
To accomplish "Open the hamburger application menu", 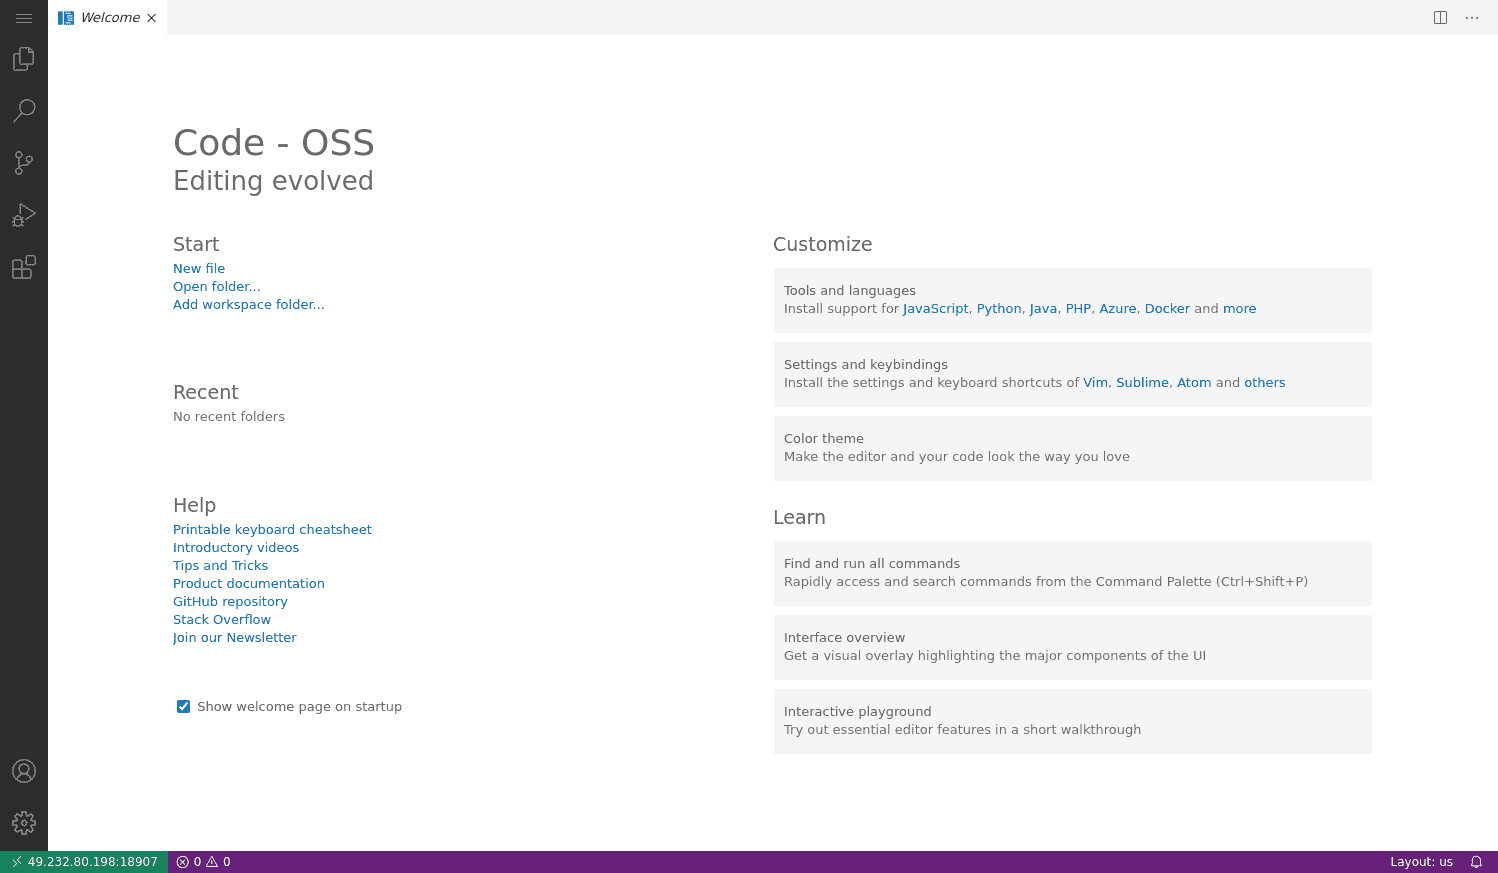I will [24, 18].
